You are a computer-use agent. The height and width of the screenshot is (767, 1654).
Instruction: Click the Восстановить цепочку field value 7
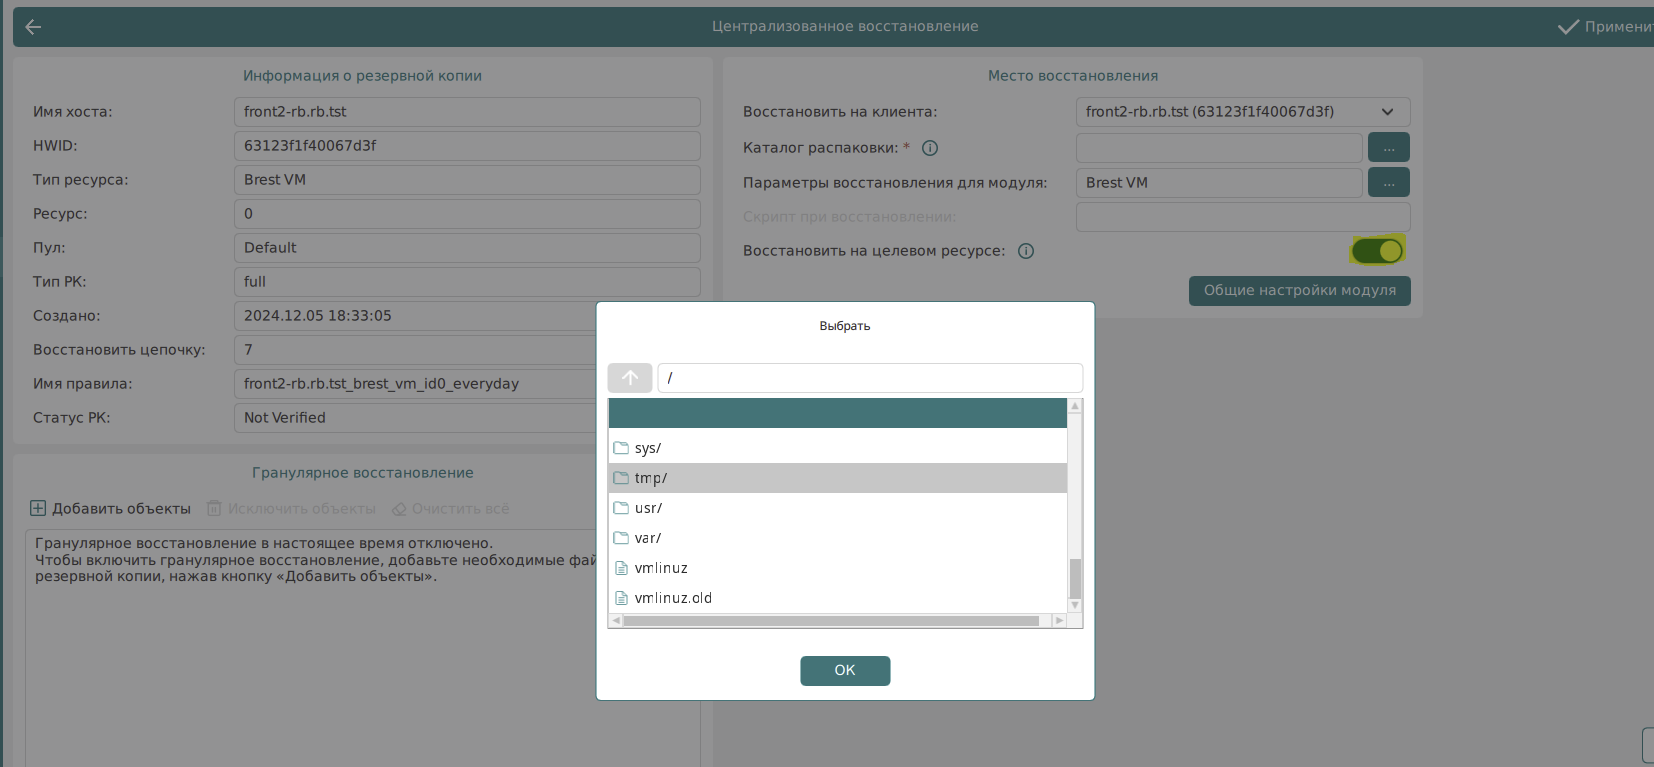415,350
